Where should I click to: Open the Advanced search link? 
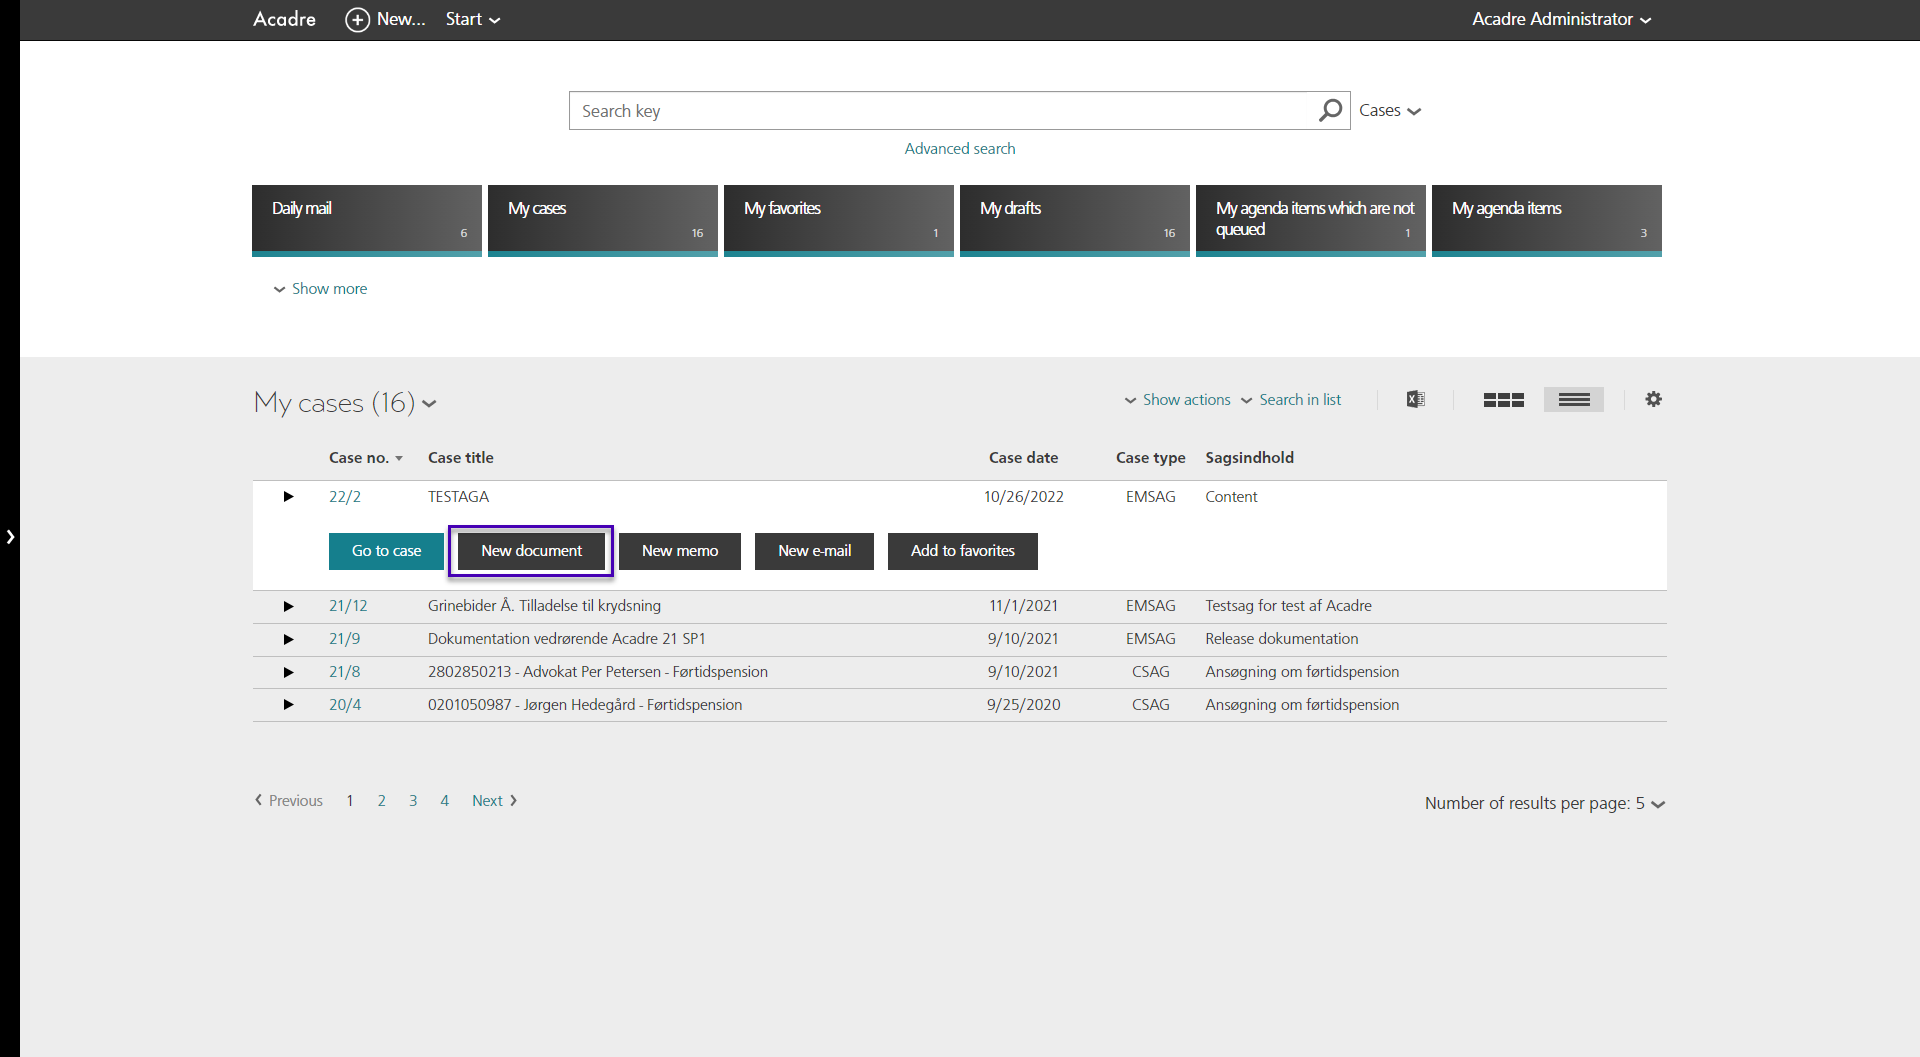960,148
